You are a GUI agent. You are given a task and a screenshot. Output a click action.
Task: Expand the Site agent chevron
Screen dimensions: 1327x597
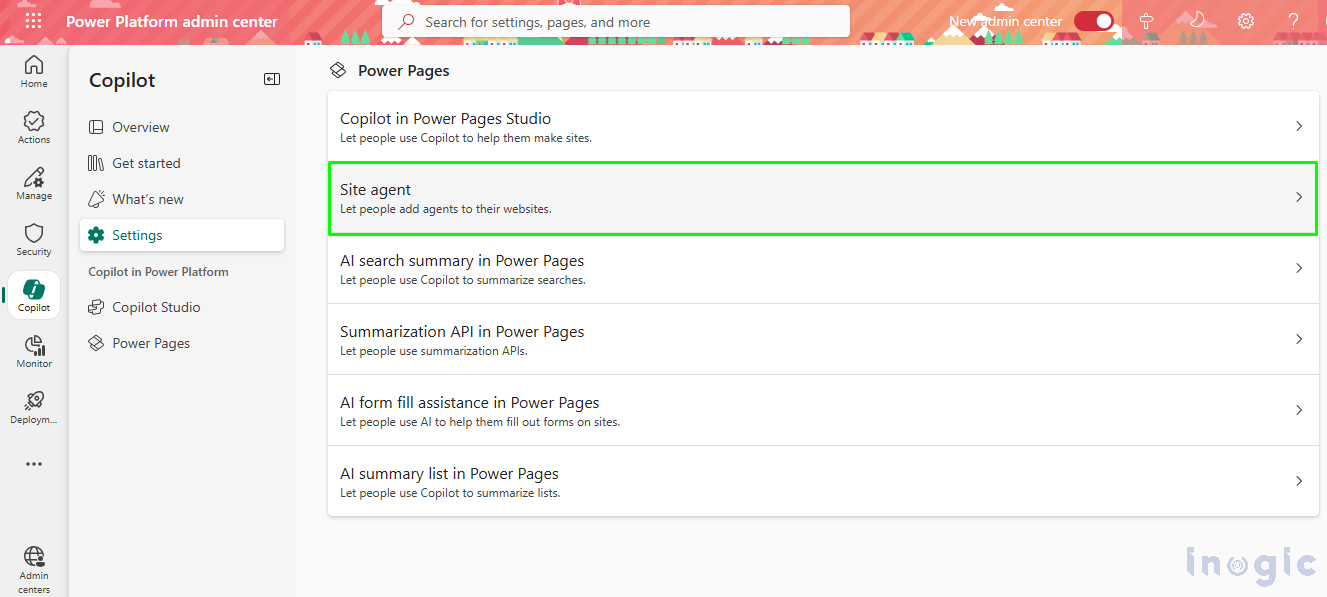(1299, 197)
